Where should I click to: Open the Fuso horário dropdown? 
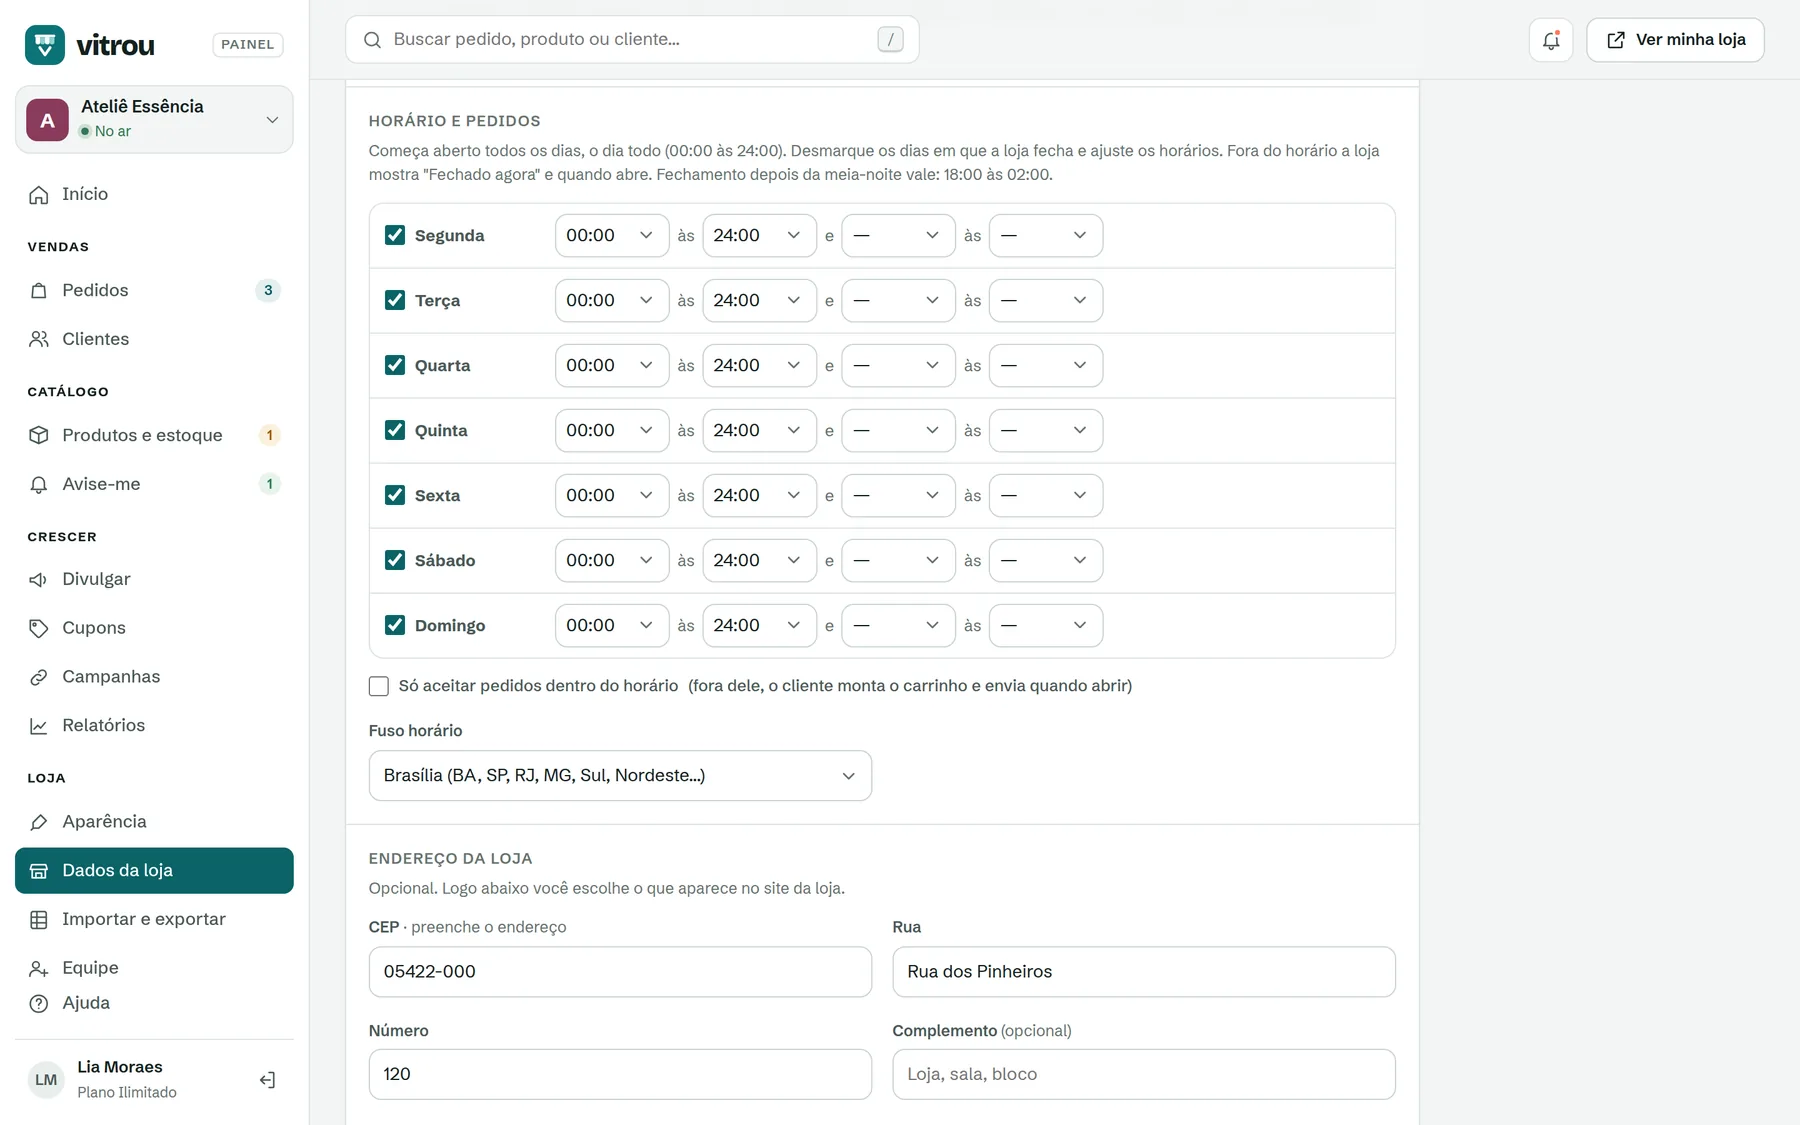click(620, 776)
